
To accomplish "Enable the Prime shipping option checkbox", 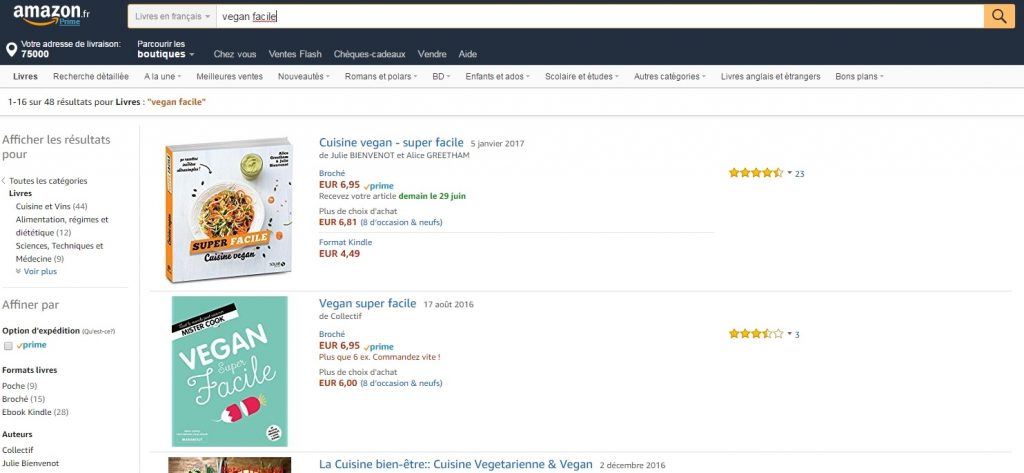I will 8,346.
